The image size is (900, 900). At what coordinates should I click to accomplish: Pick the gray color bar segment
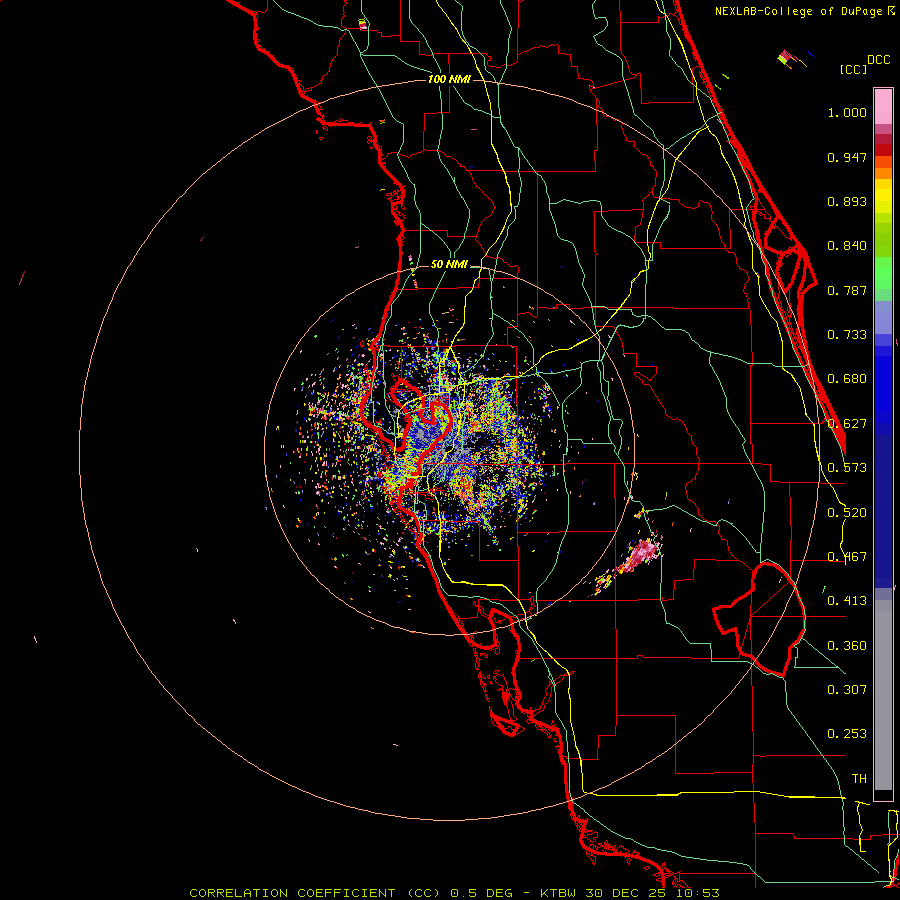pyautogui.click(x=883, y=695)
